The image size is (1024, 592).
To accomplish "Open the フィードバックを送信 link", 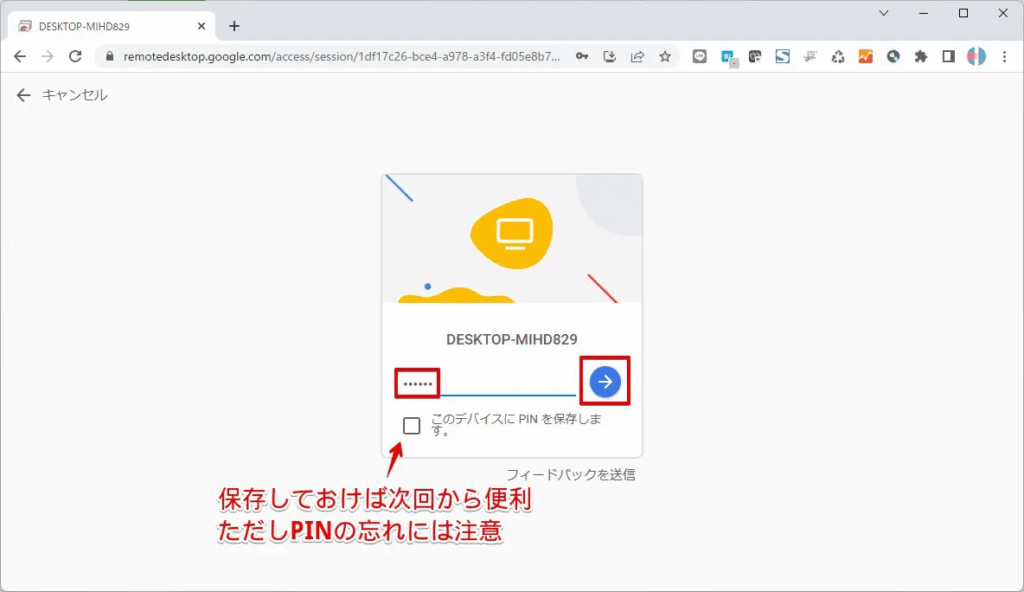I will click(570, 474).
